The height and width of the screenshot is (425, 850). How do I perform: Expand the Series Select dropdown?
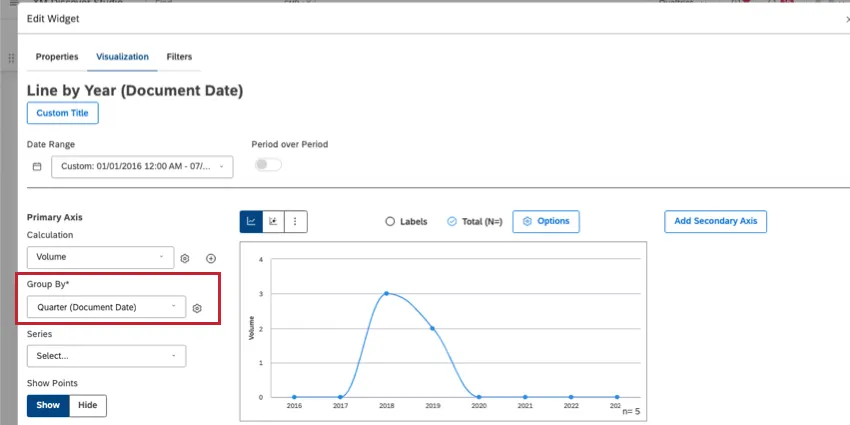point(106,355)
